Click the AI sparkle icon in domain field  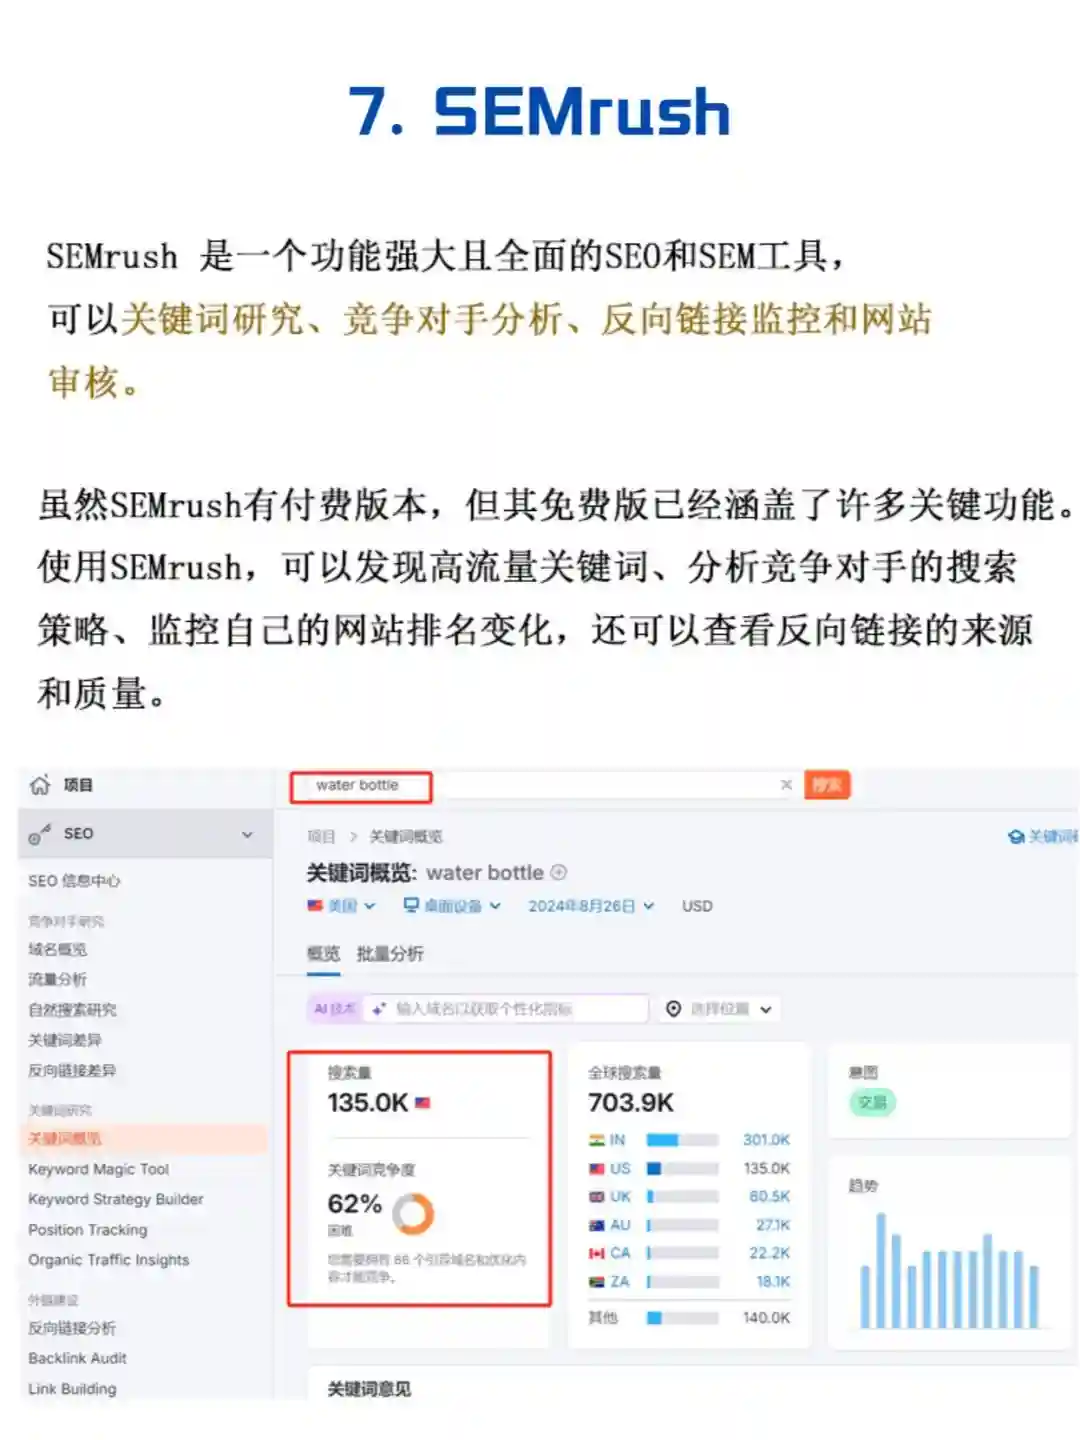[378, 1009]
